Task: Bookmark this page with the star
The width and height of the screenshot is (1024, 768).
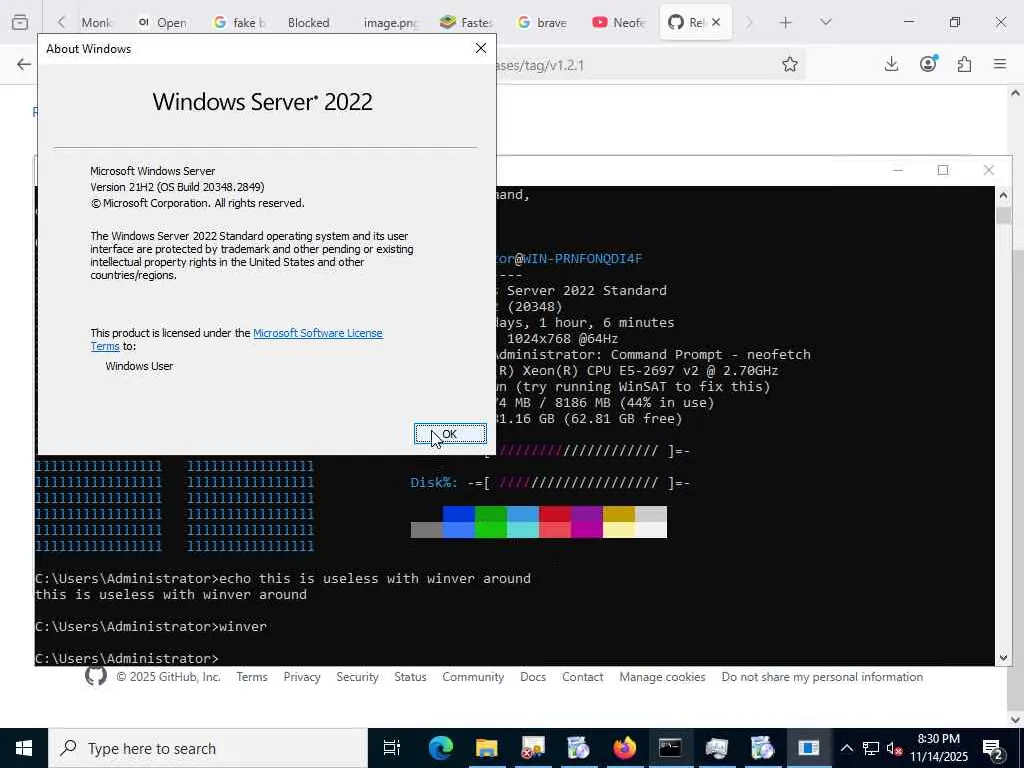Action: pos(790,65)
